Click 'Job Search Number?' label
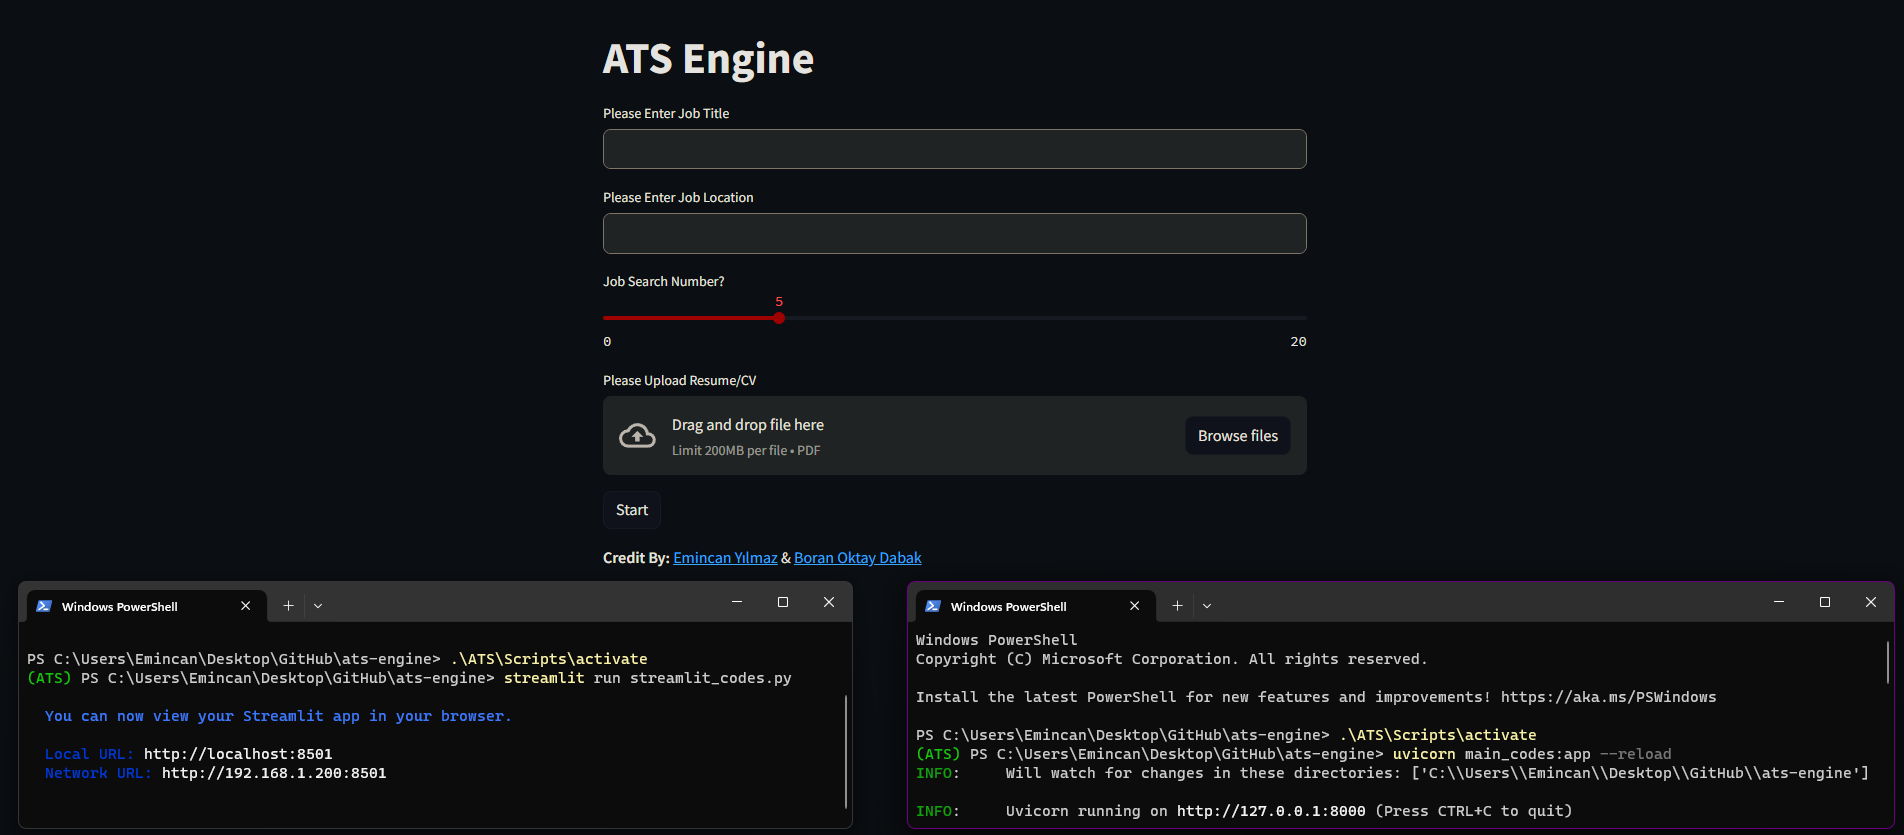 pos(664,282)
